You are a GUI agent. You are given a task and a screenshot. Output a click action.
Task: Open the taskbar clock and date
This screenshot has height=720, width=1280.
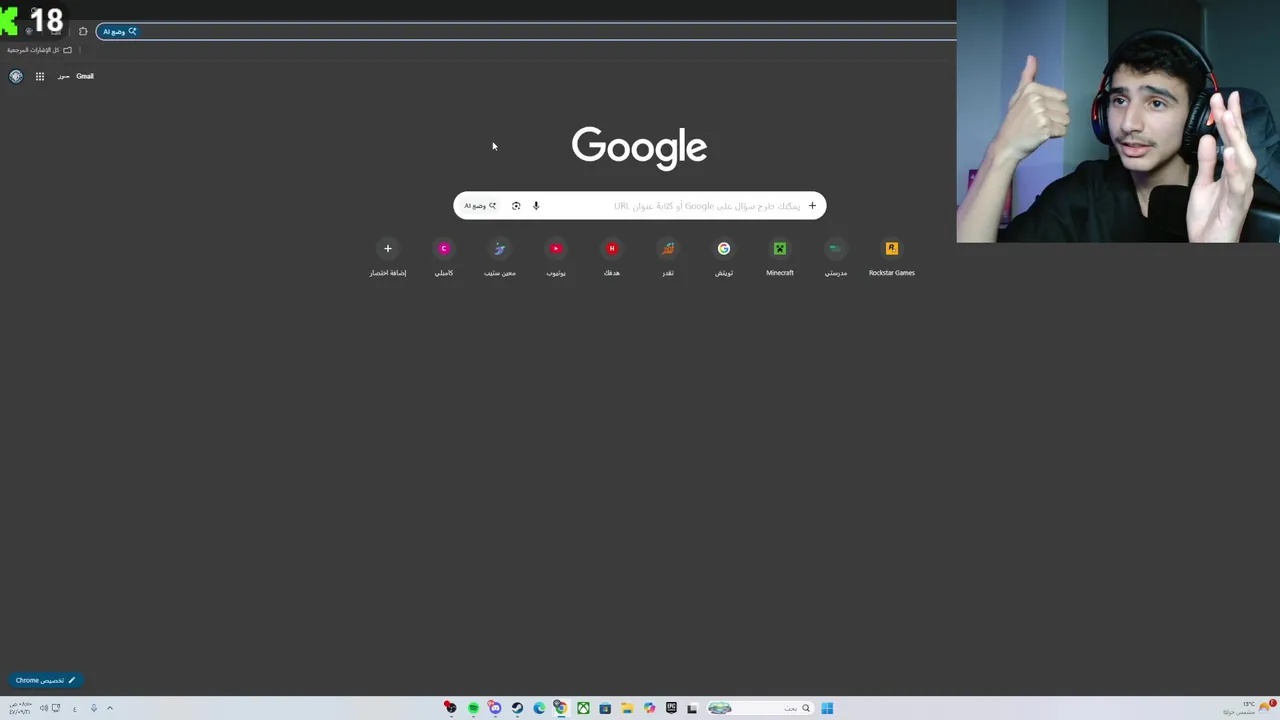pos(20,708)
